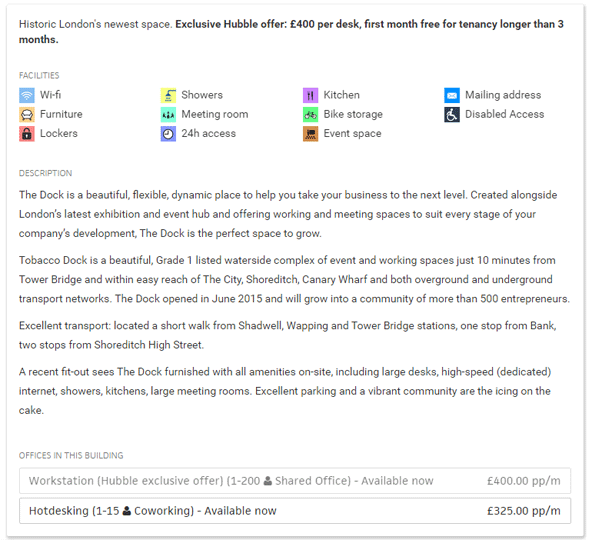Click the Disabled Access wheelchair icon
Image resolution: width=592 pixels, height=540 pixels.
452,114
